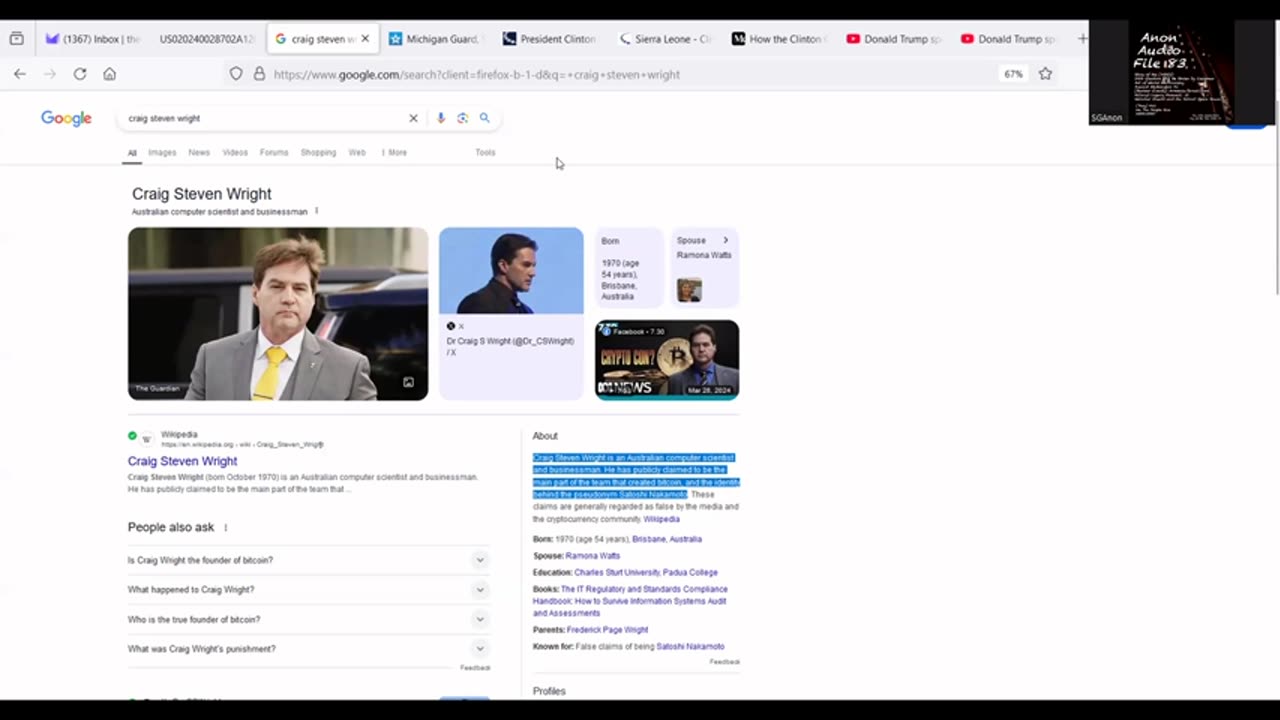
Task: Expand "What was Craig Wright's punishment?"
Action: (x=307, y=649)
